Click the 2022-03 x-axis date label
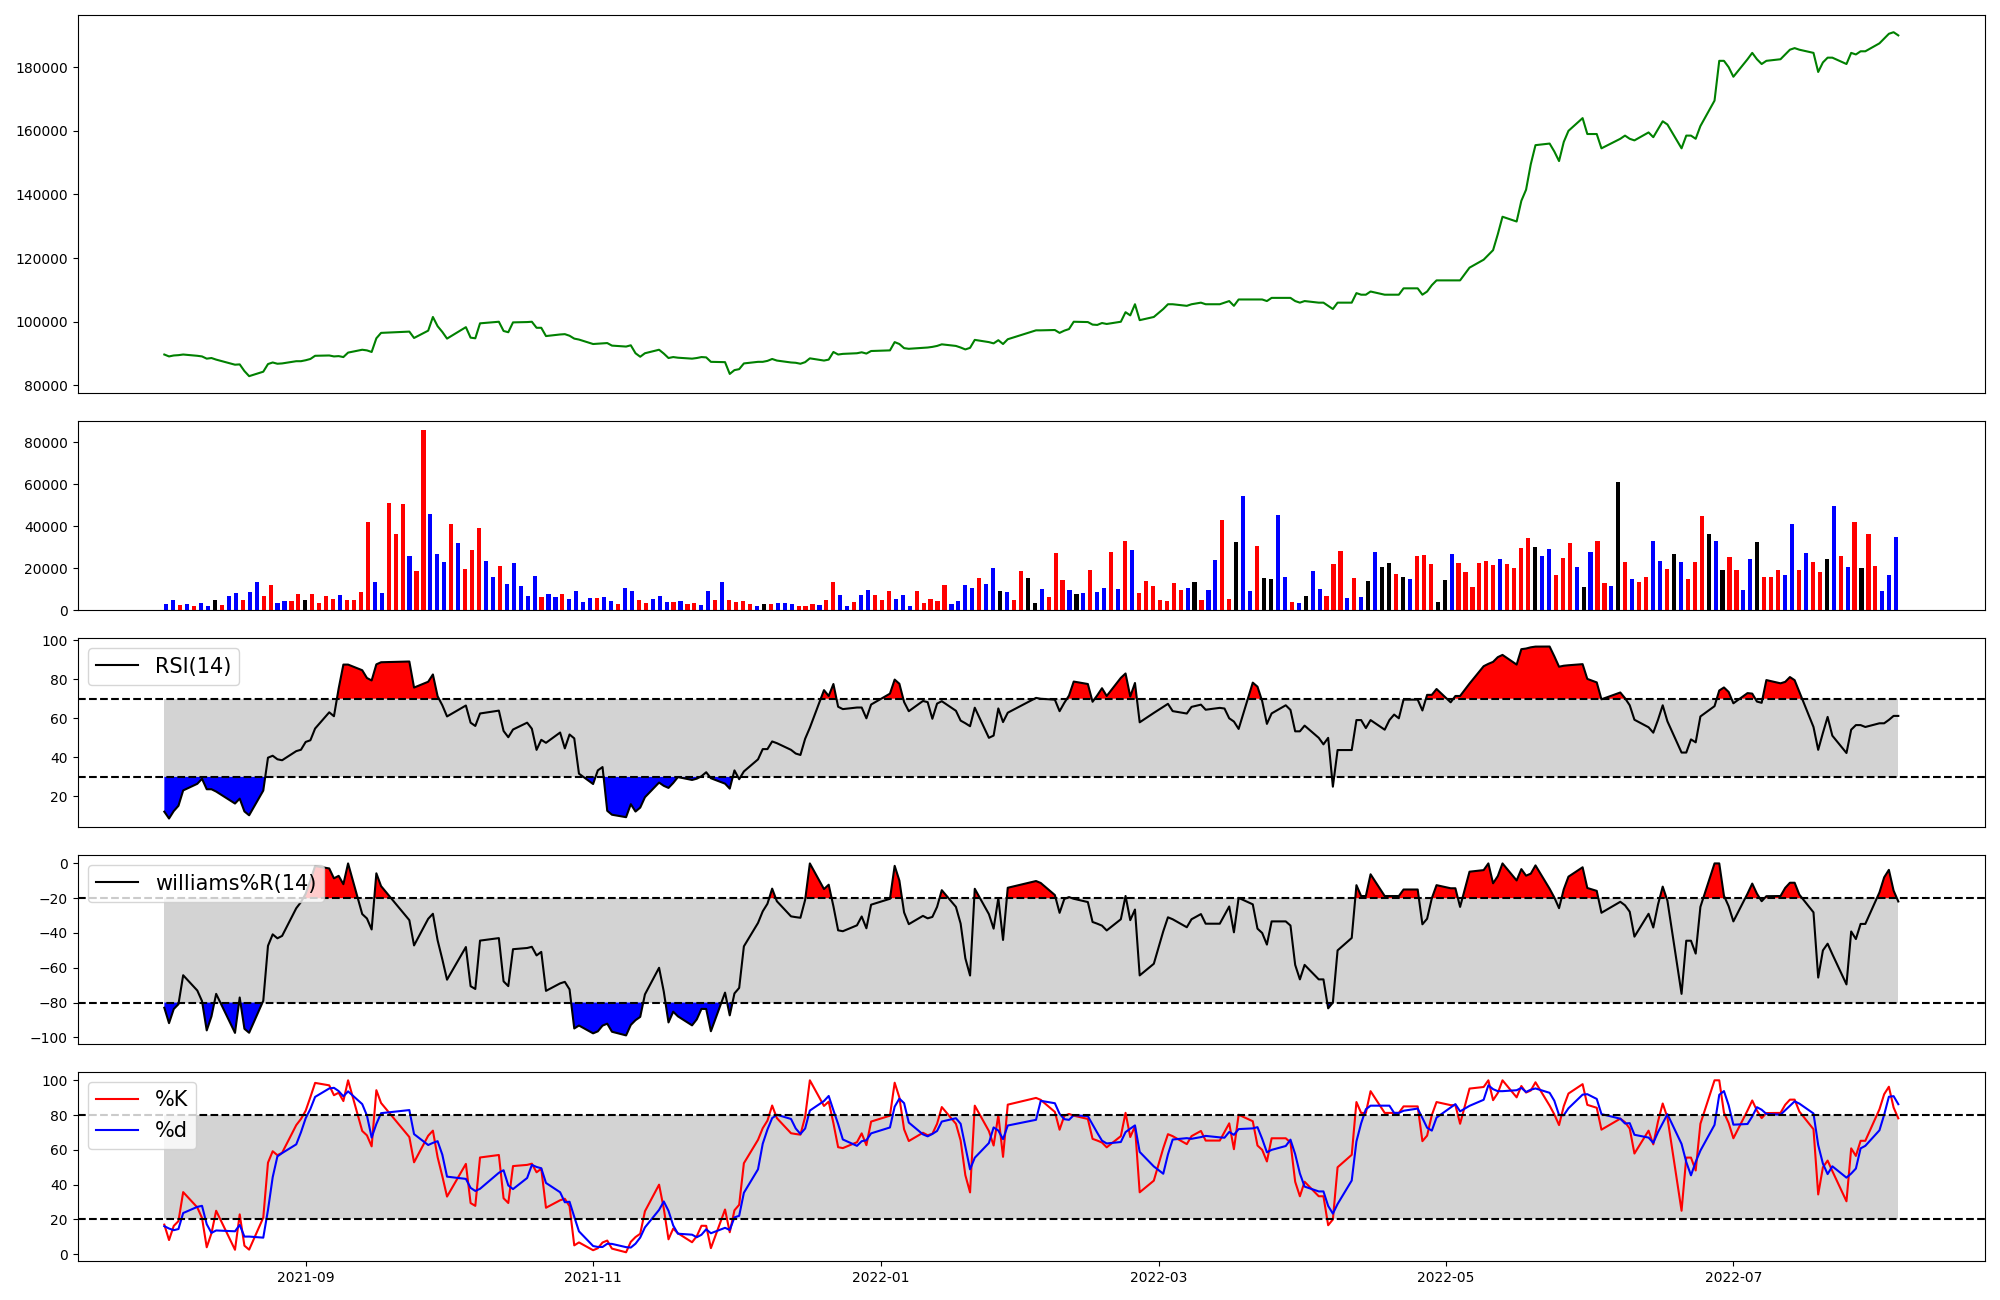The image size is (2000, 1300). pyautogui.click(x=1159, y=1277)
